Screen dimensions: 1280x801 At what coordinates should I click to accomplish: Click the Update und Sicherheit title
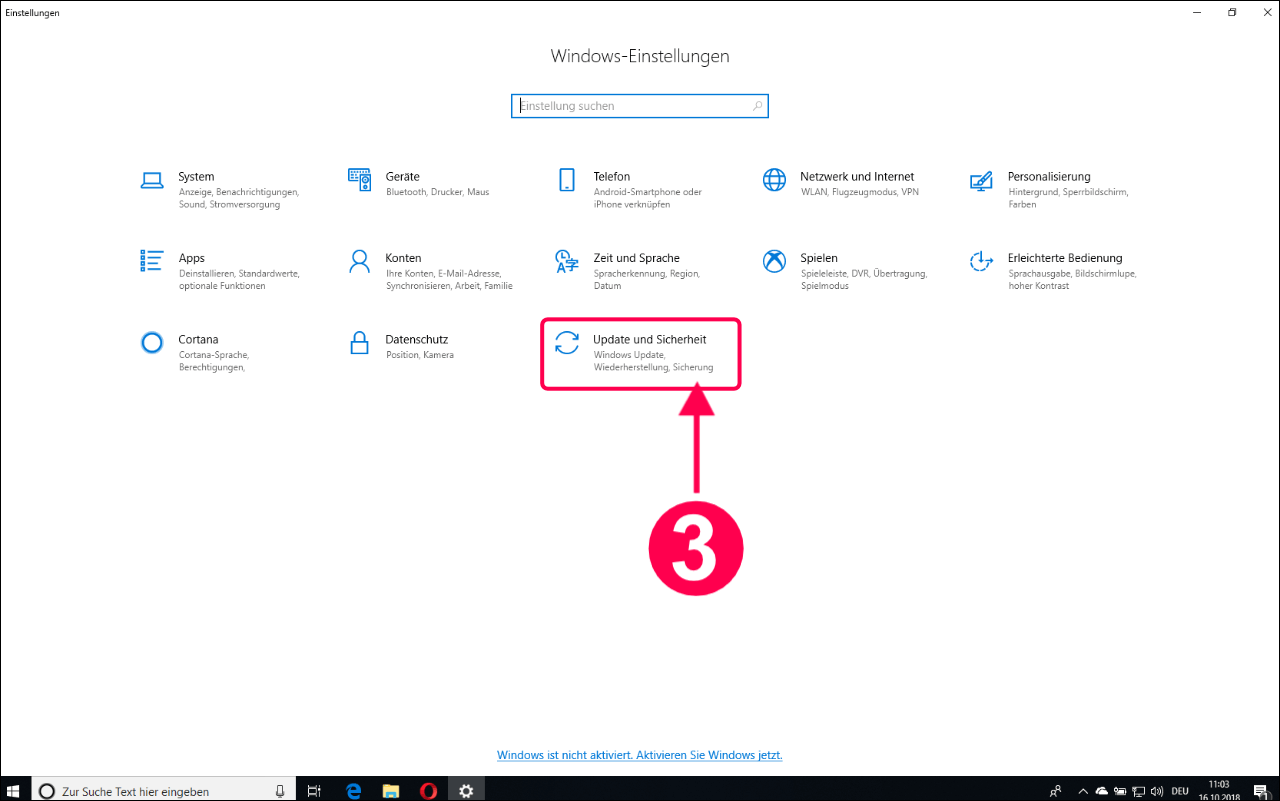650,339
